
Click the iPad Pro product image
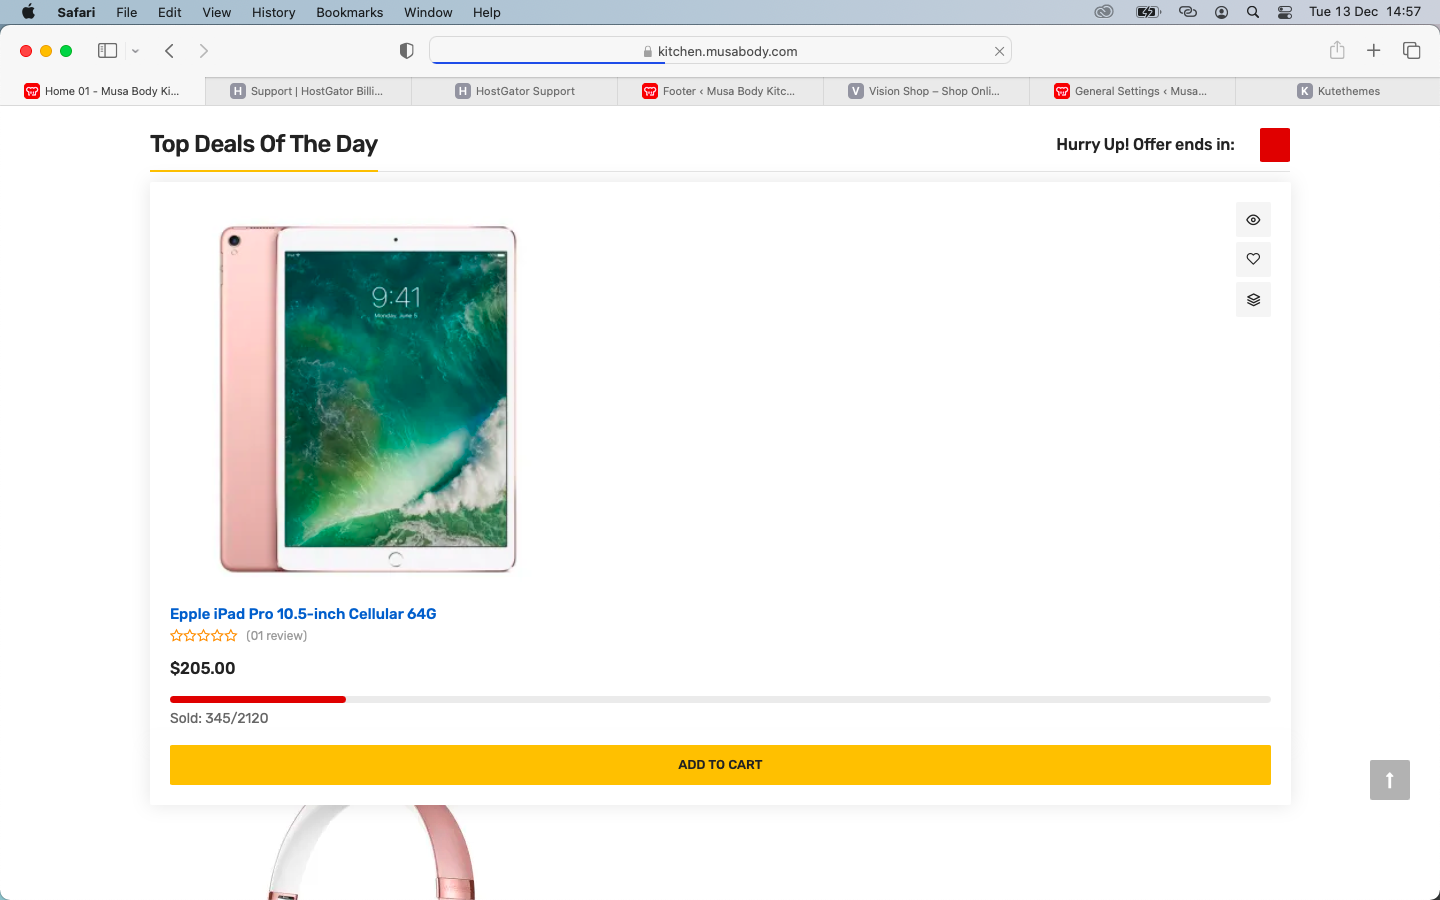[368, 399]
